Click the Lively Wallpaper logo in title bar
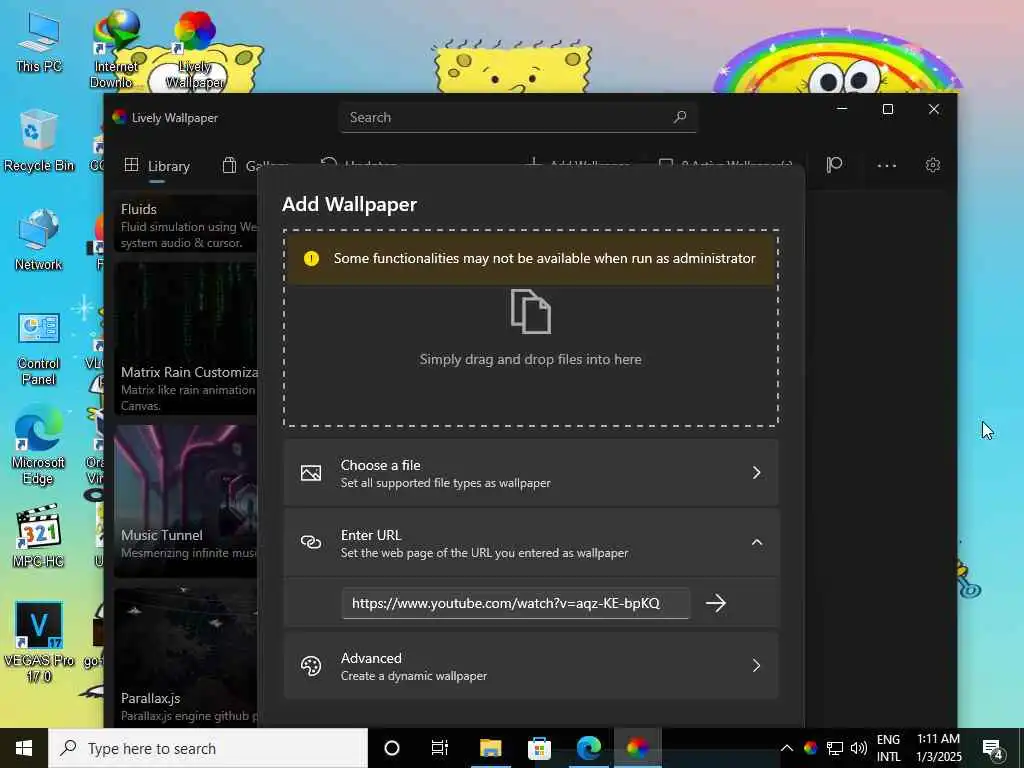 pos(119,118)
